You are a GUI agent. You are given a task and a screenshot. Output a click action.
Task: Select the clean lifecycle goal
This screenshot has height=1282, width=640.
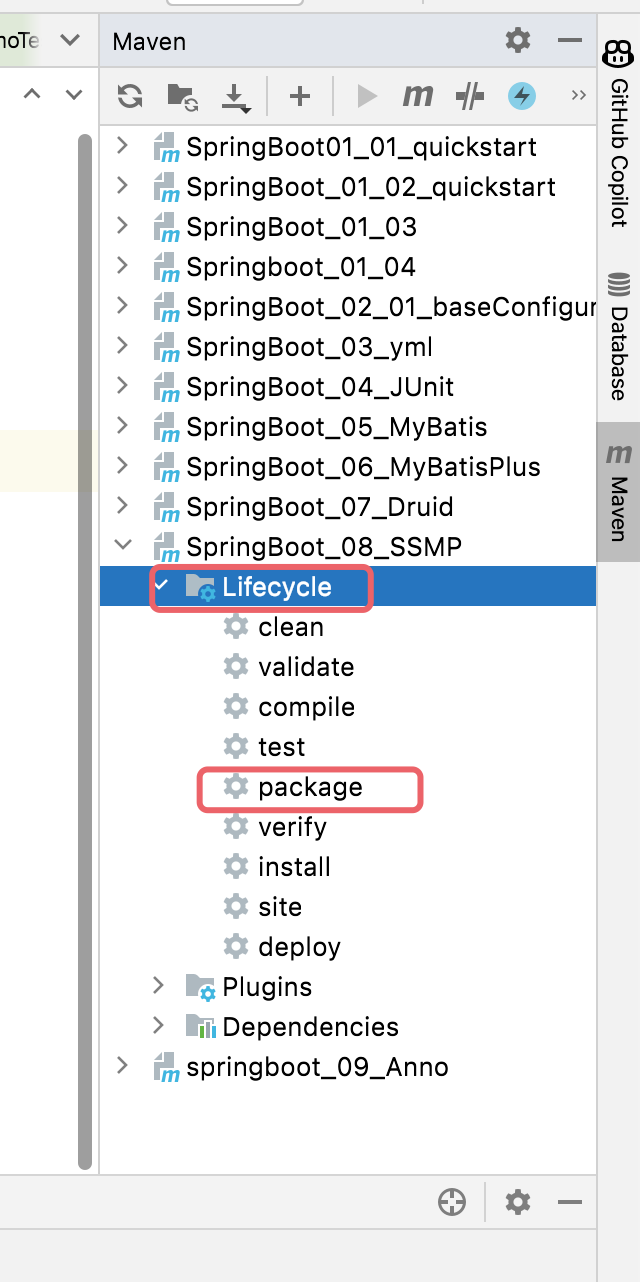tap(291, 627)
